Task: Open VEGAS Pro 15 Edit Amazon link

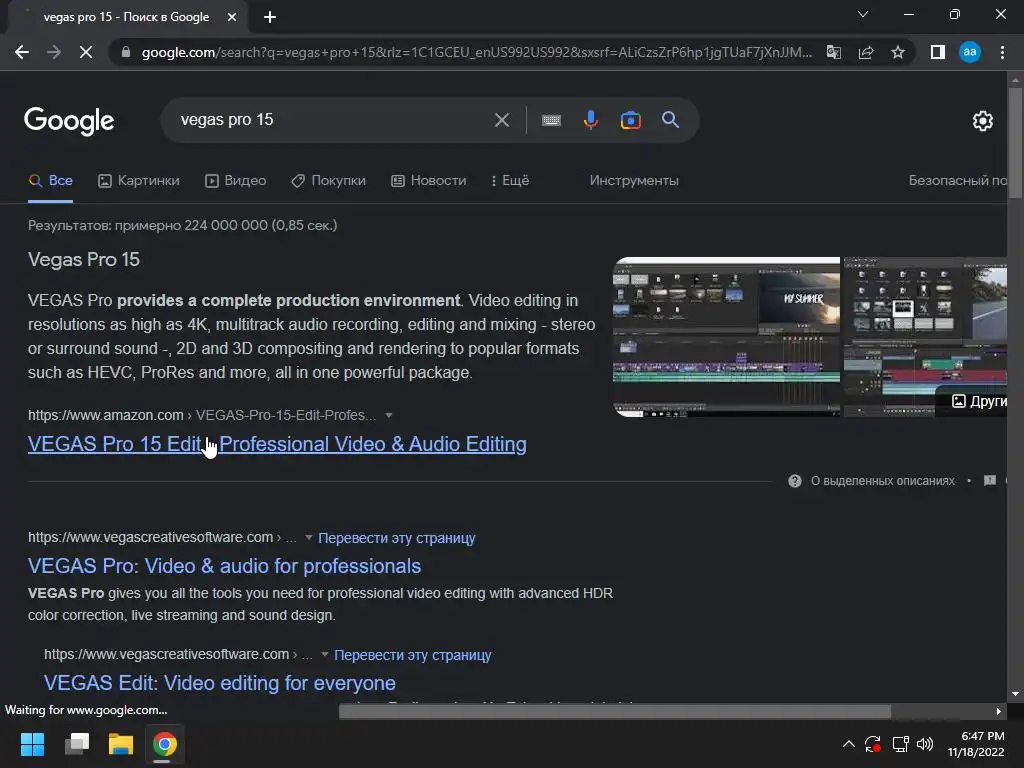Action: [277, 444]
